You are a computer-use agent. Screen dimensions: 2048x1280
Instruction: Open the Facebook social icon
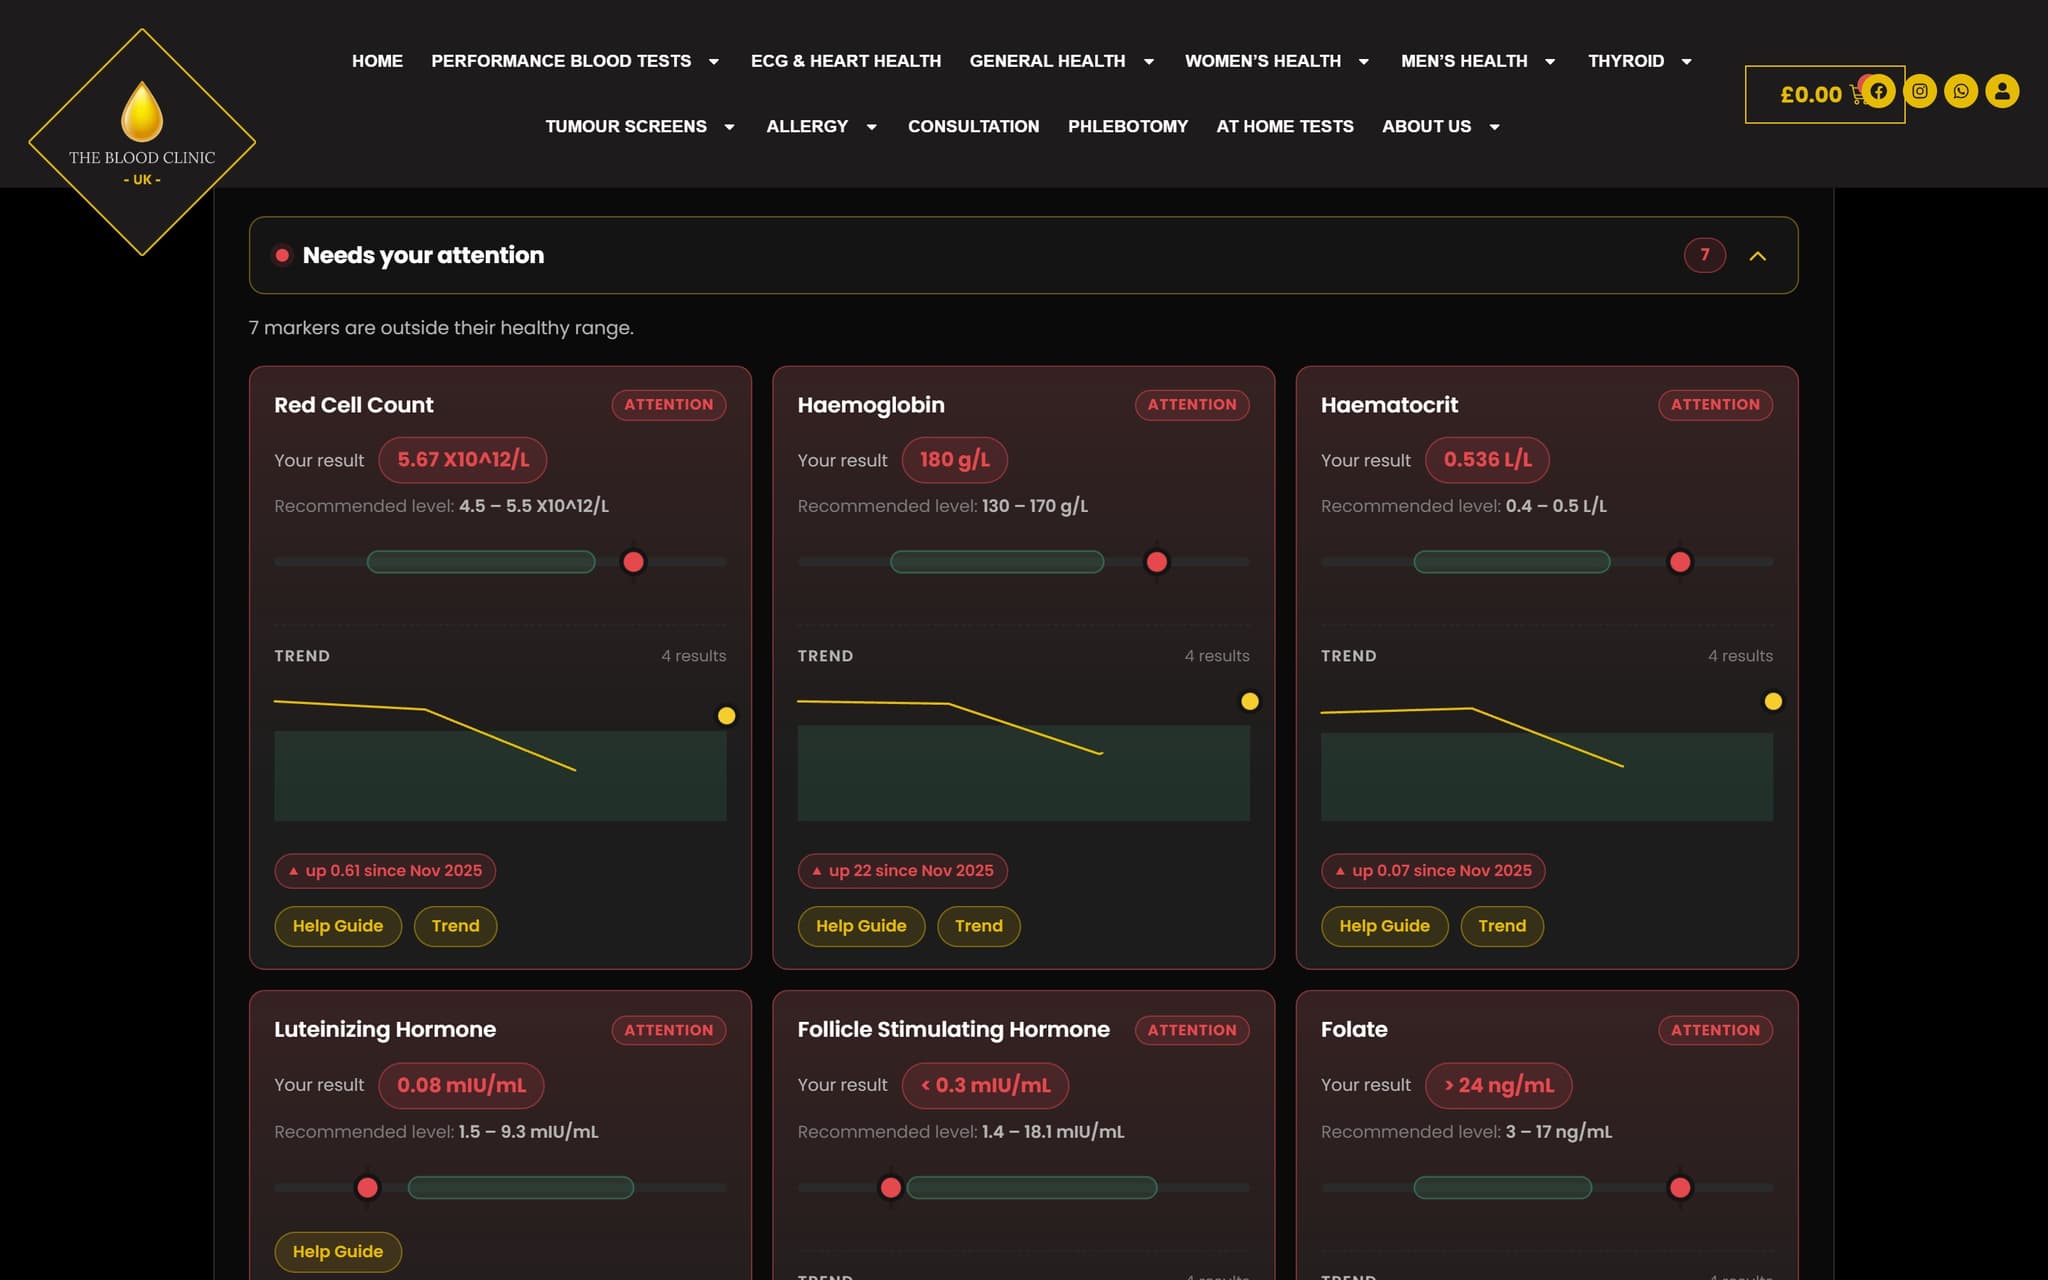[x=1878, y=91]
